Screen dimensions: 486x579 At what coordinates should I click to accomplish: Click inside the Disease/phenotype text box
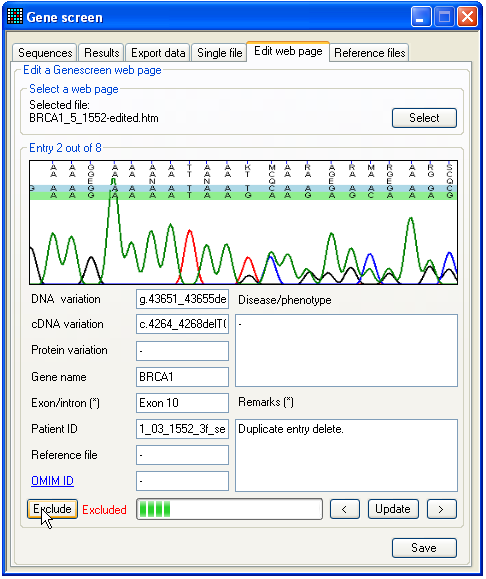tap(346, 350)
